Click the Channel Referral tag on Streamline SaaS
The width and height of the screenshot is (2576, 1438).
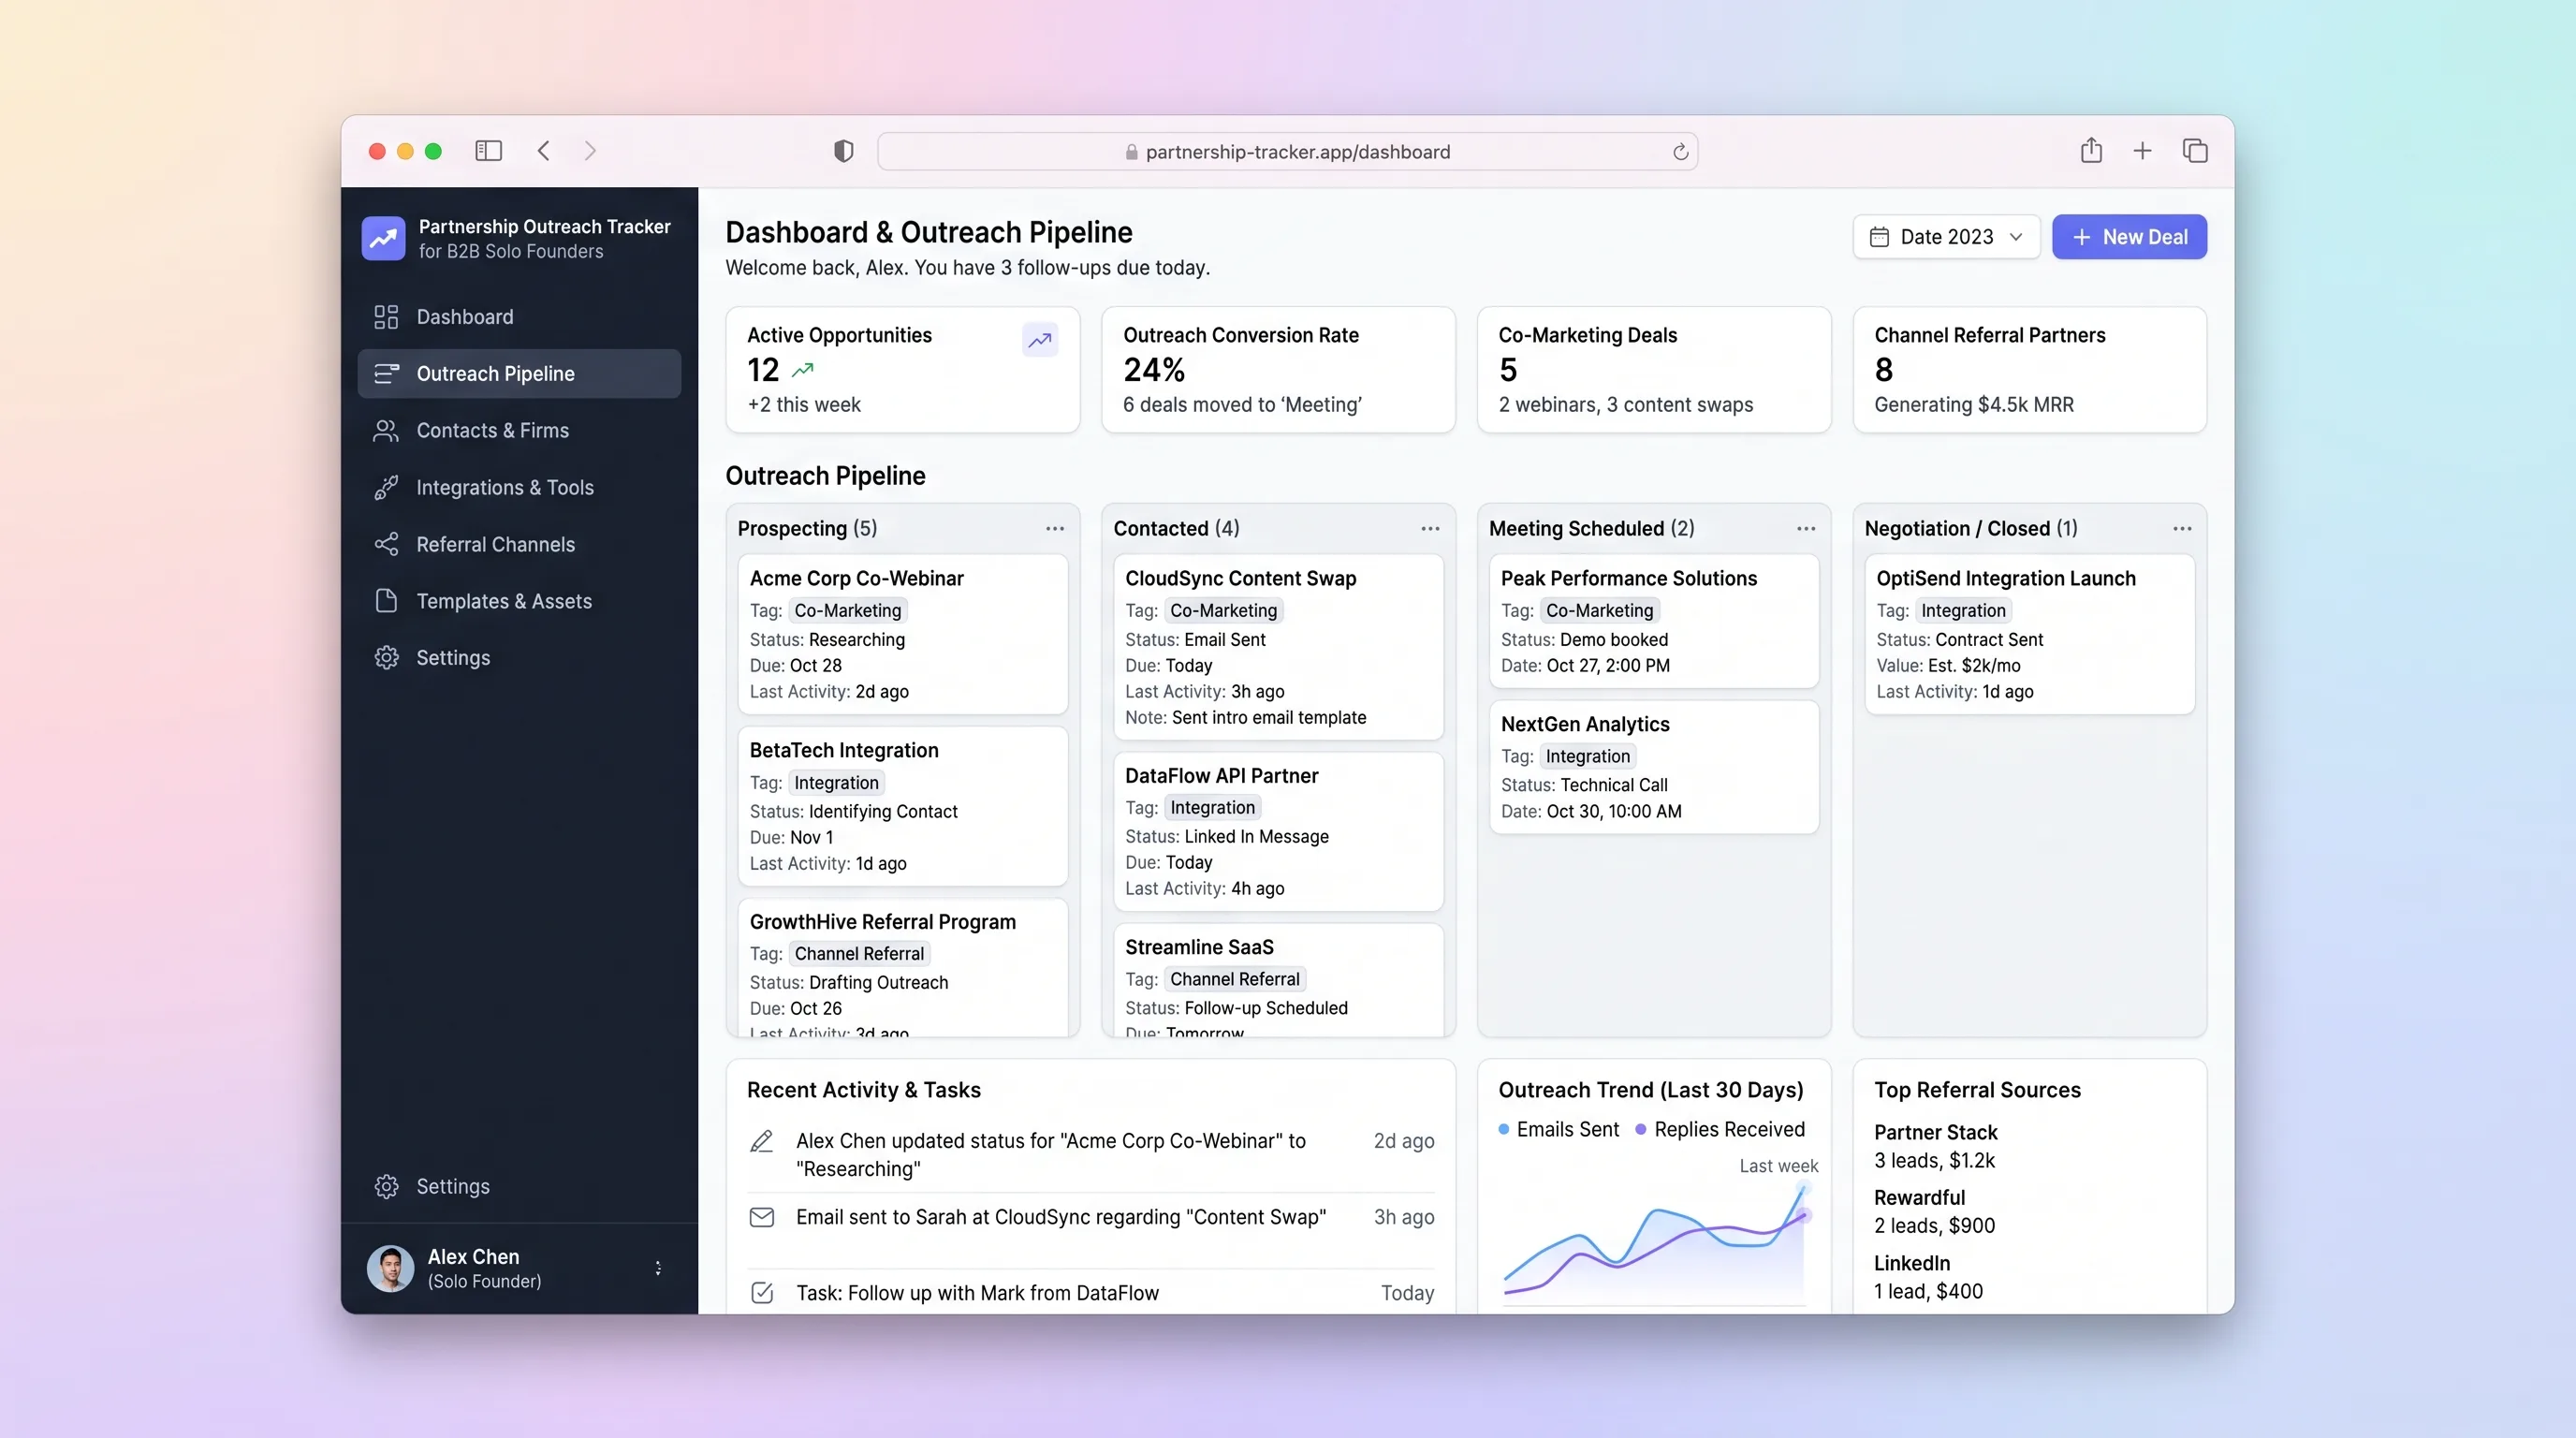pyautogui.click(x=1235, y=980)
